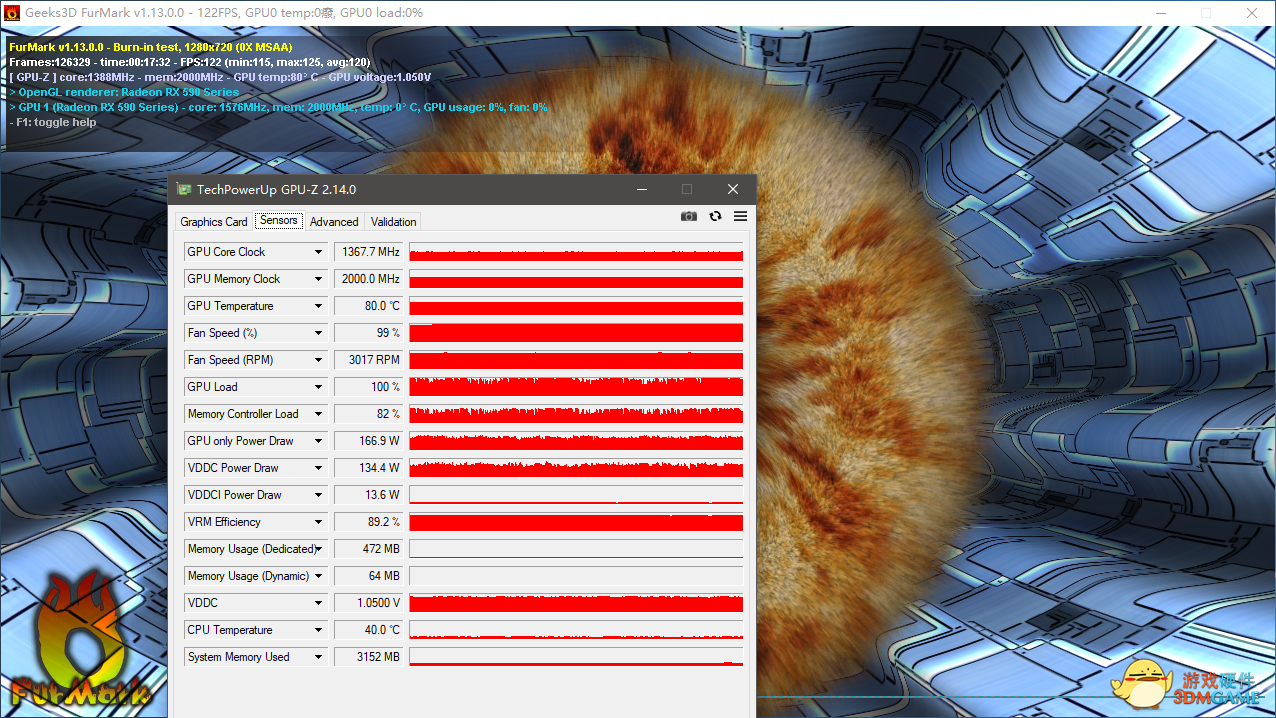Click the 3017 RPM fan value
The width and height of the screenshot is (1276, 718).
click(368, 360)
